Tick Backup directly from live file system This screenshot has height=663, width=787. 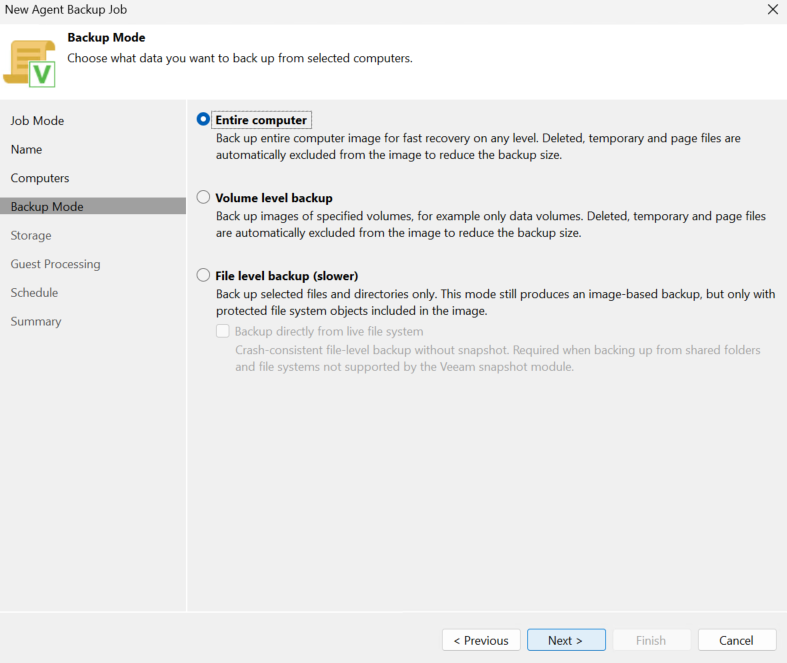pyautogui.click(x=223, y=331)
